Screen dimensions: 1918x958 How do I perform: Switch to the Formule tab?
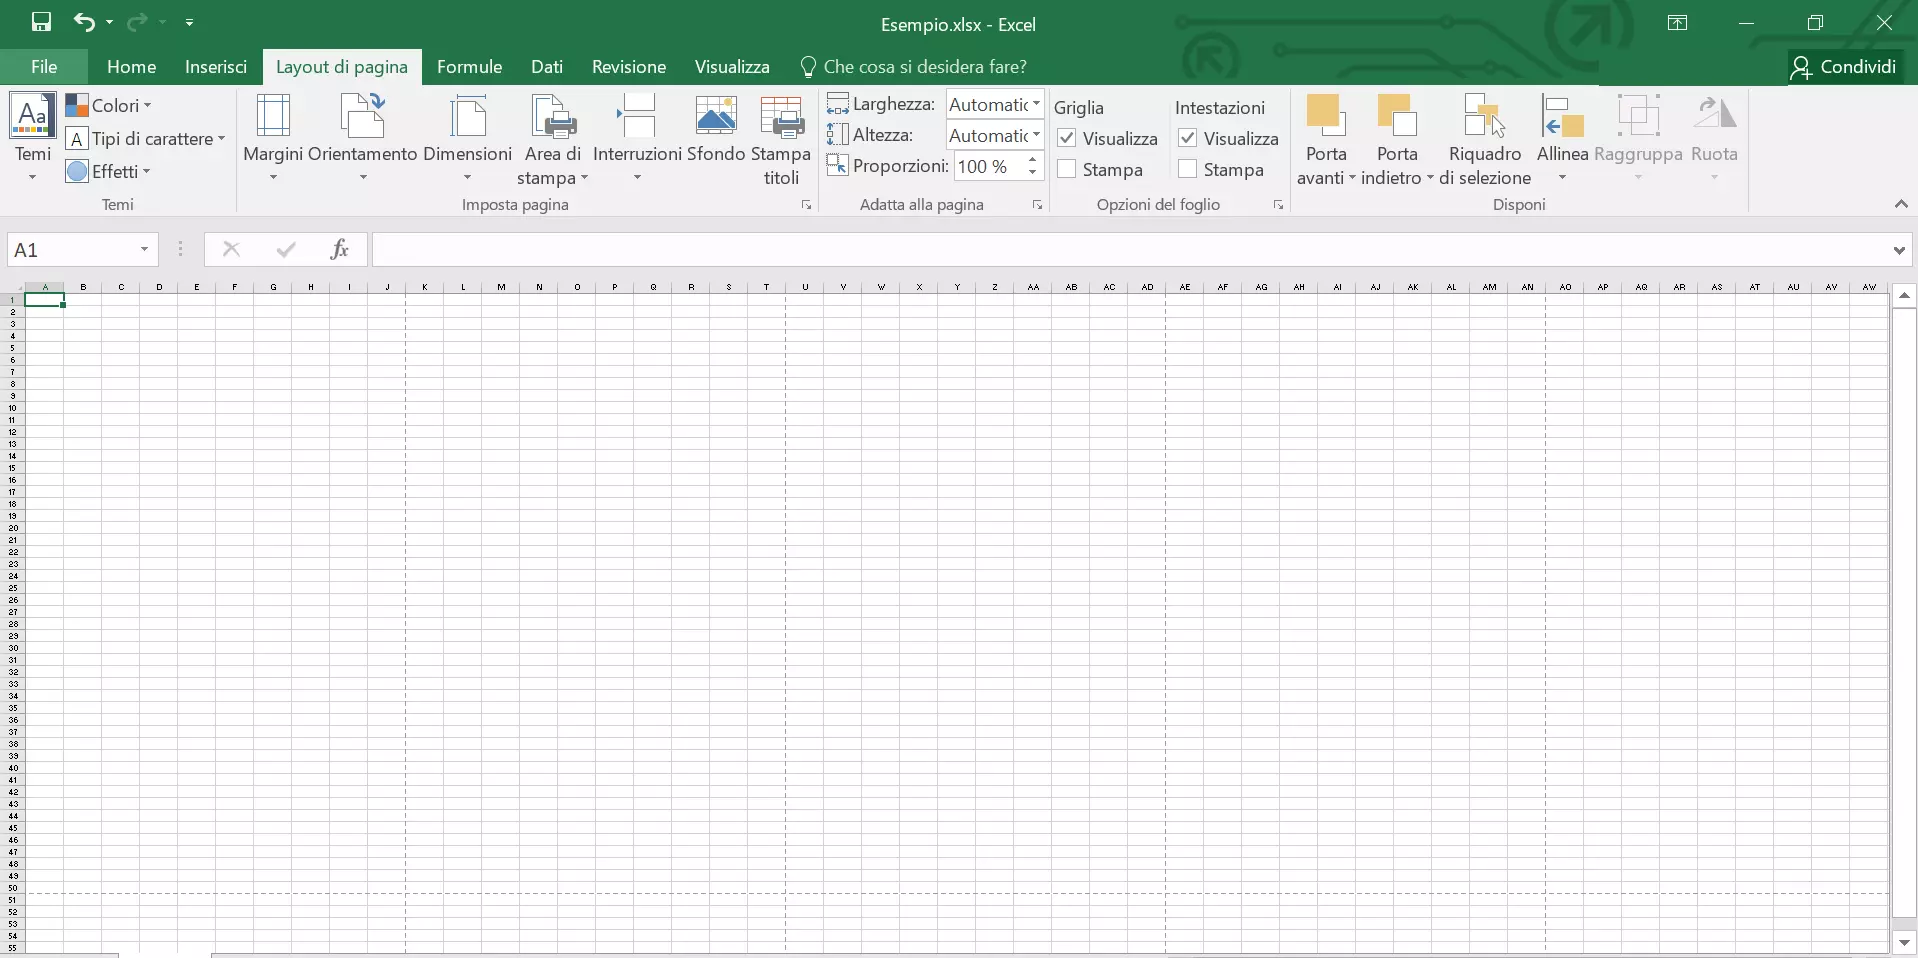[x=469, y=67]
